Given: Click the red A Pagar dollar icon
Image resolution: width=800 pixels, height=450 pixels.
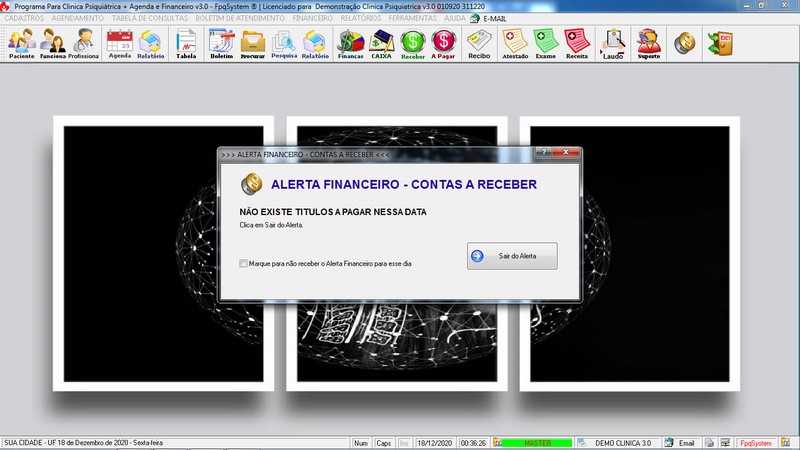Looking at the screenshot, I should click(x=443, y=44).
